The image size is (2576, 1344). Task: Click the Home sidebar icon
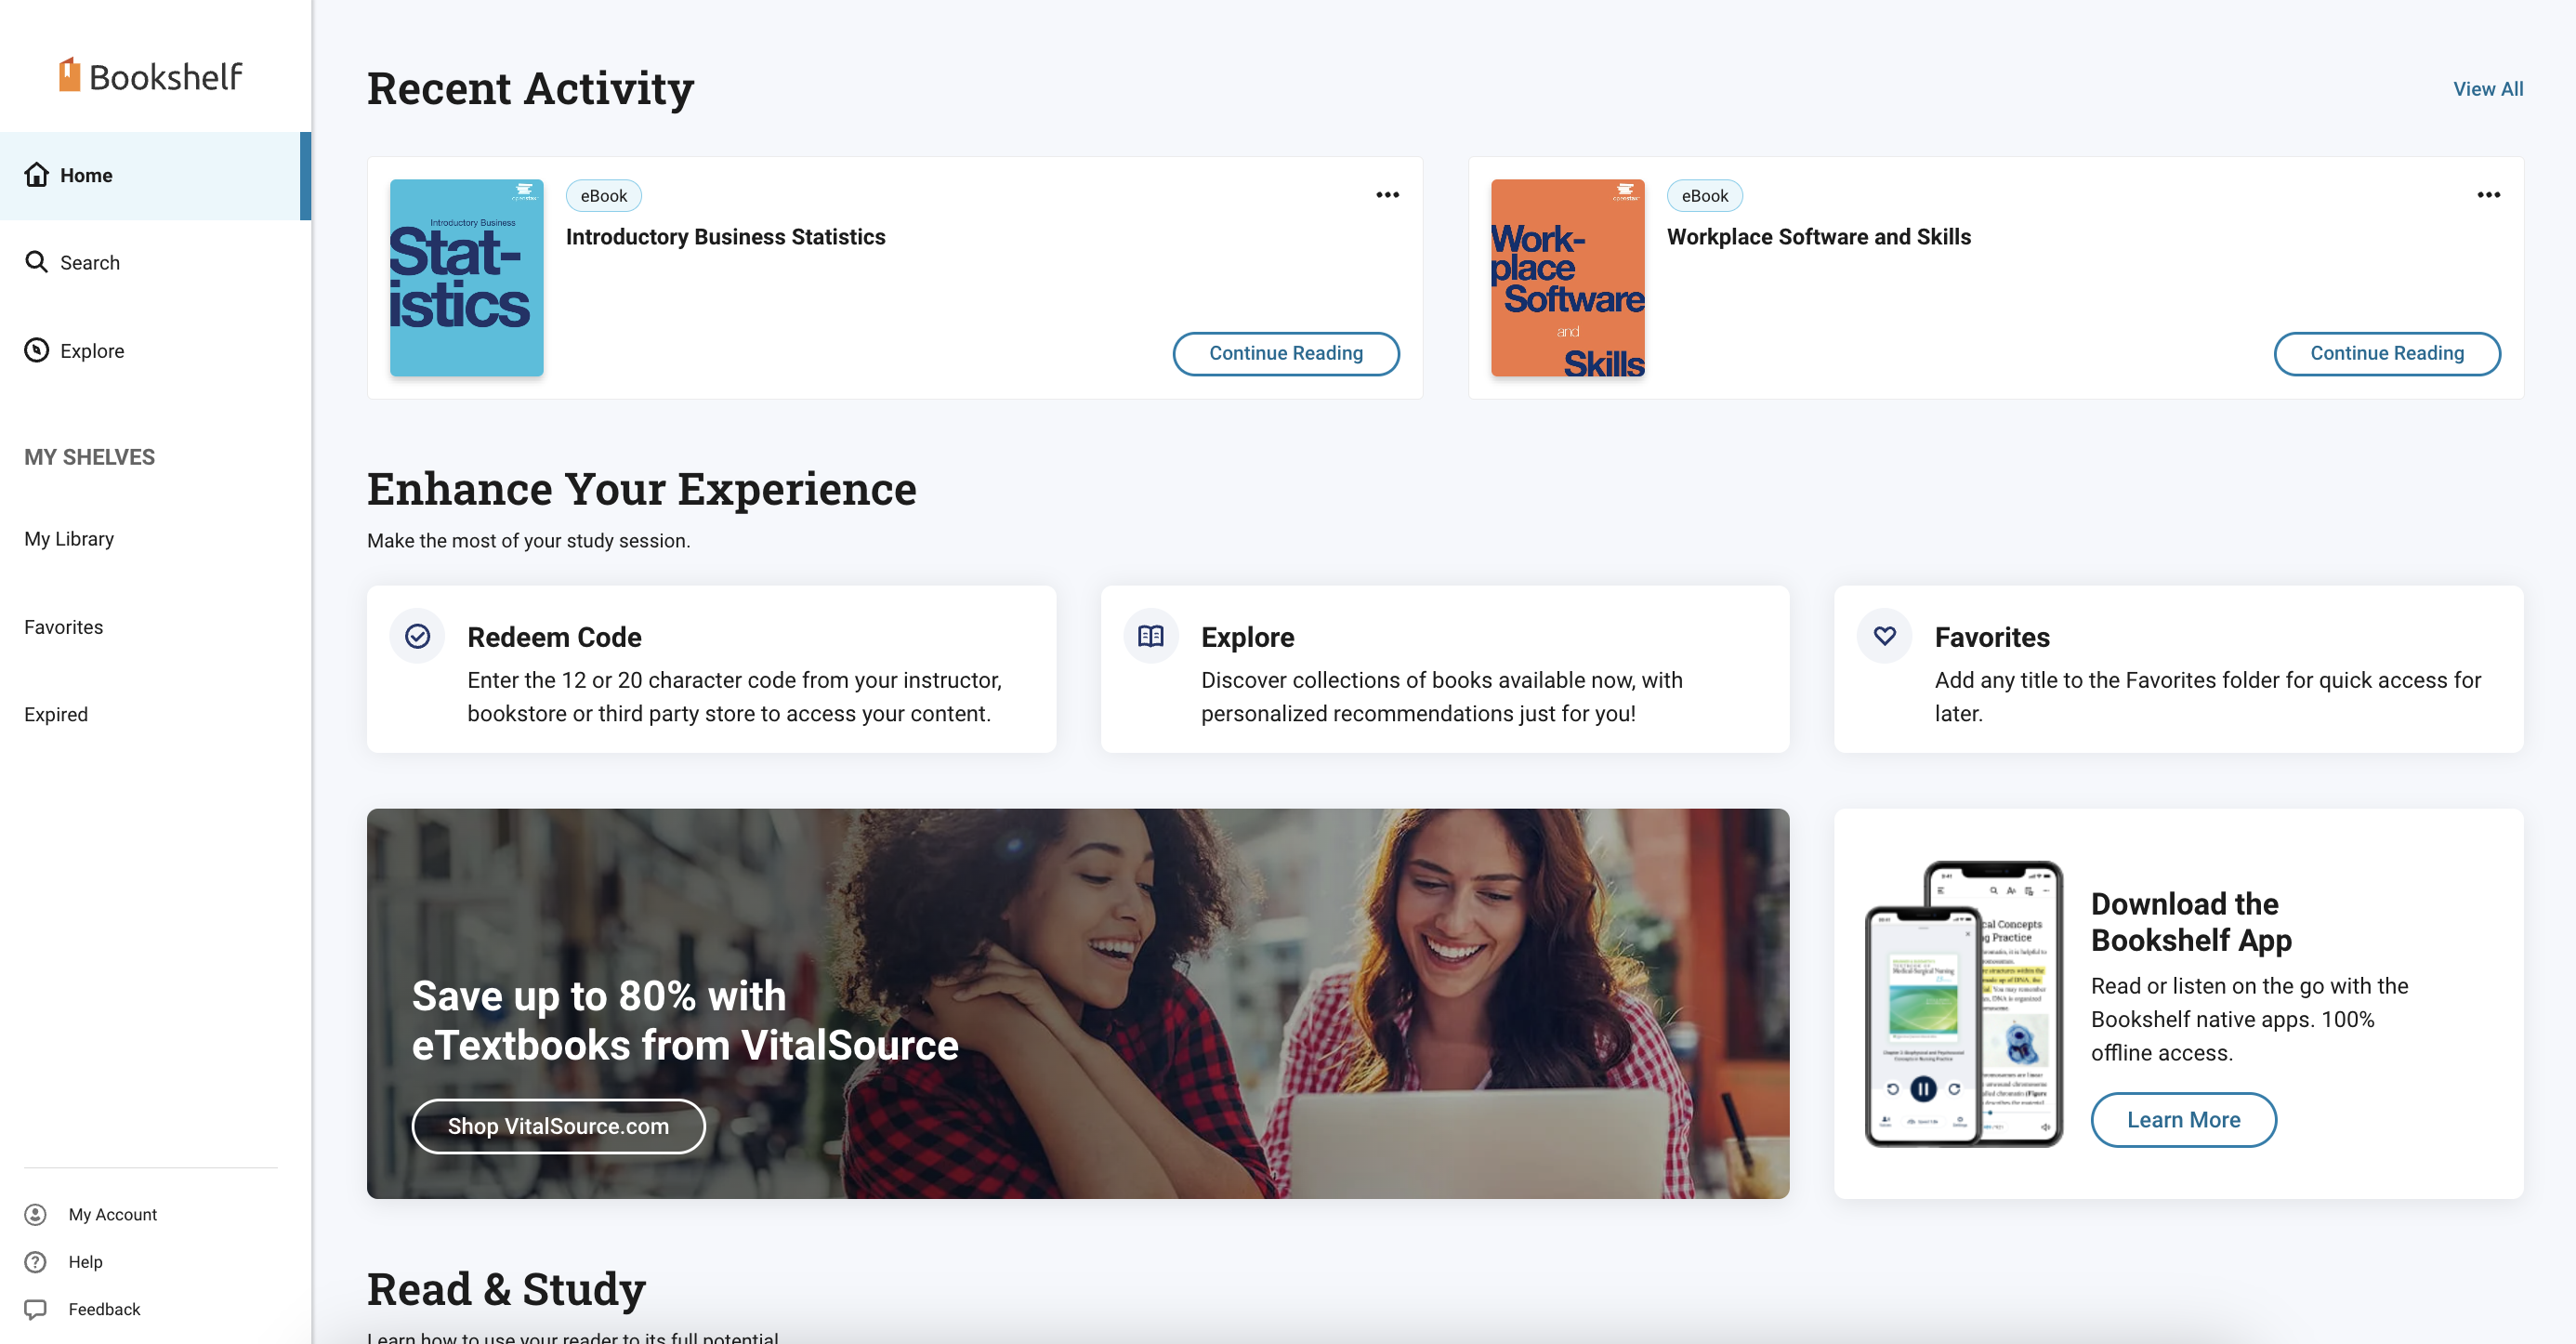click(35, 174)
